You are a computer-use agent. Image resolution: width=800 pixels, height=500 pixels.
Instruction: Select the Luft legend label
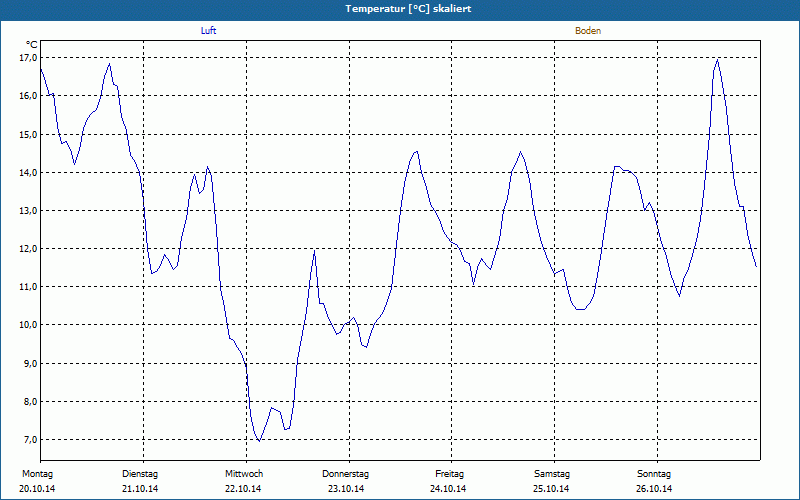pos(208,31)
